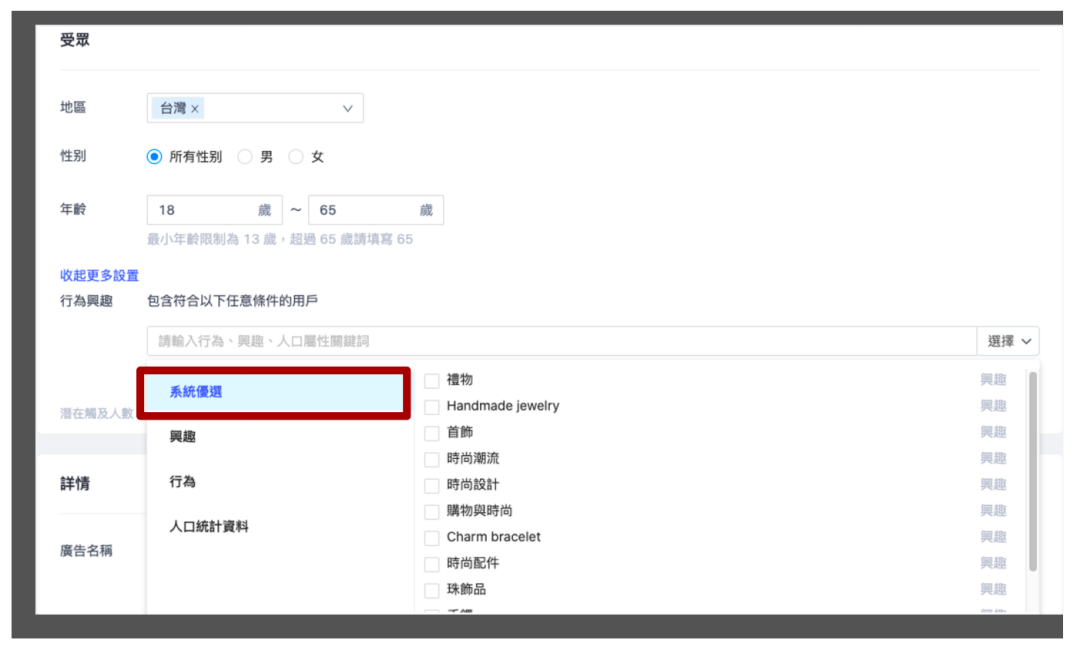1080x650 pixels.
Task: Select the 男 gender radio button
Action: pyautogui.click(x=245, y=156)
